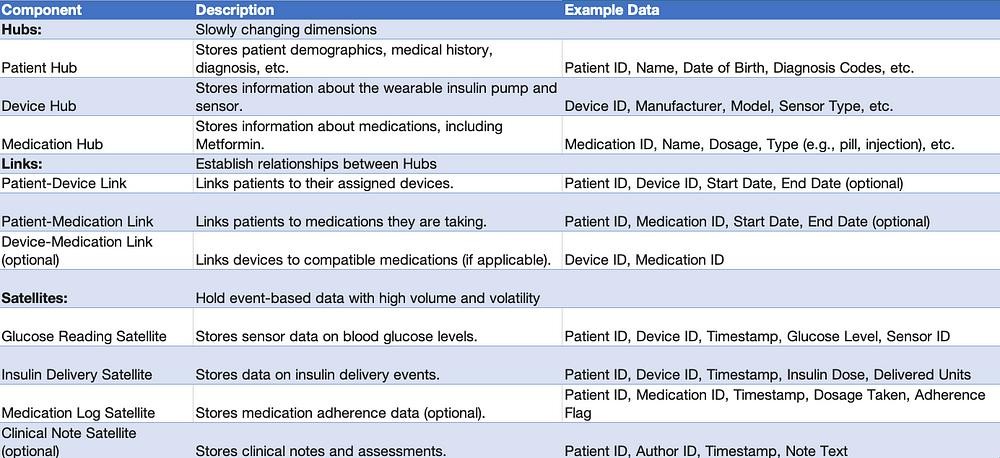Image resolution: width=1000 pixels, height=458 pixels.
Task: Select the 'Device ID, Medication ID' example cell
Action: click(644, 259)
